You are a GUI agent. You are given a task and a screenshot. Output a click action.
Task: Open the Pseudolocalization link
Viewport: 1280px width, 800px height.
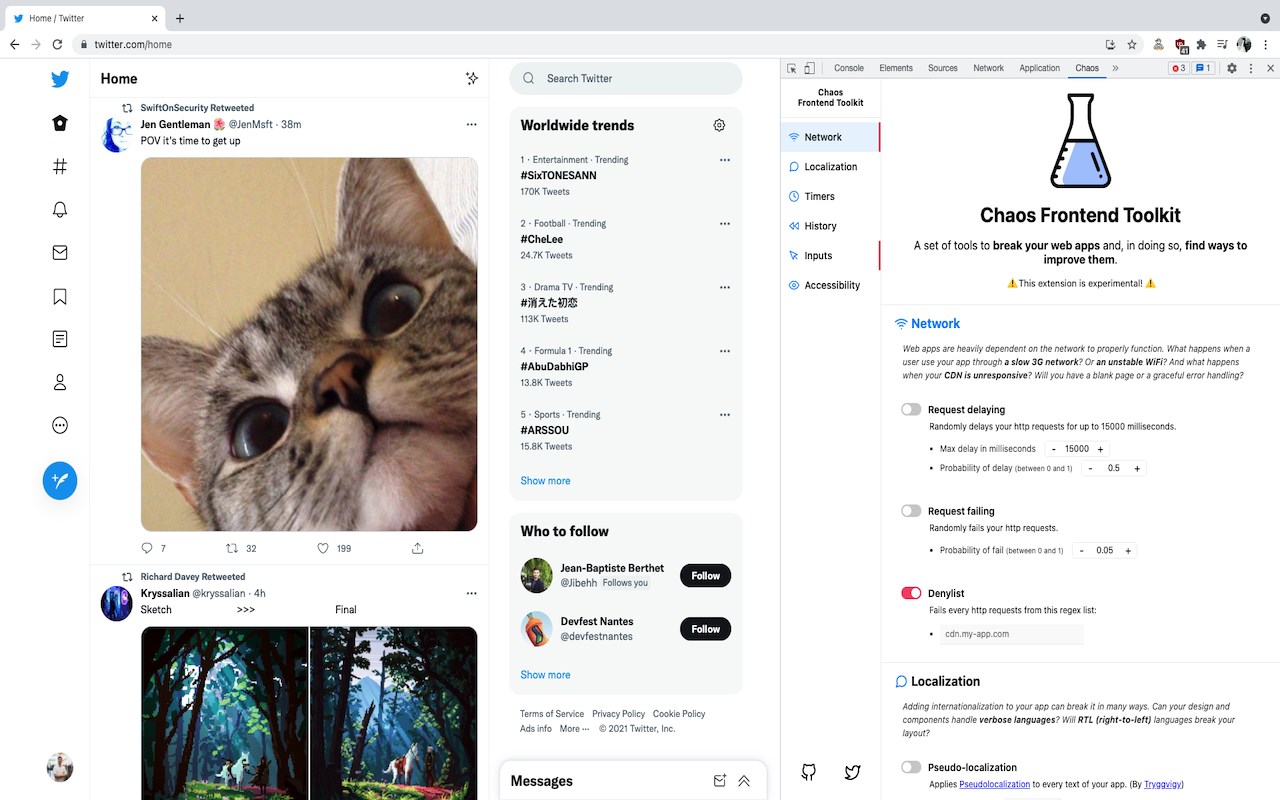pos(994,784)
